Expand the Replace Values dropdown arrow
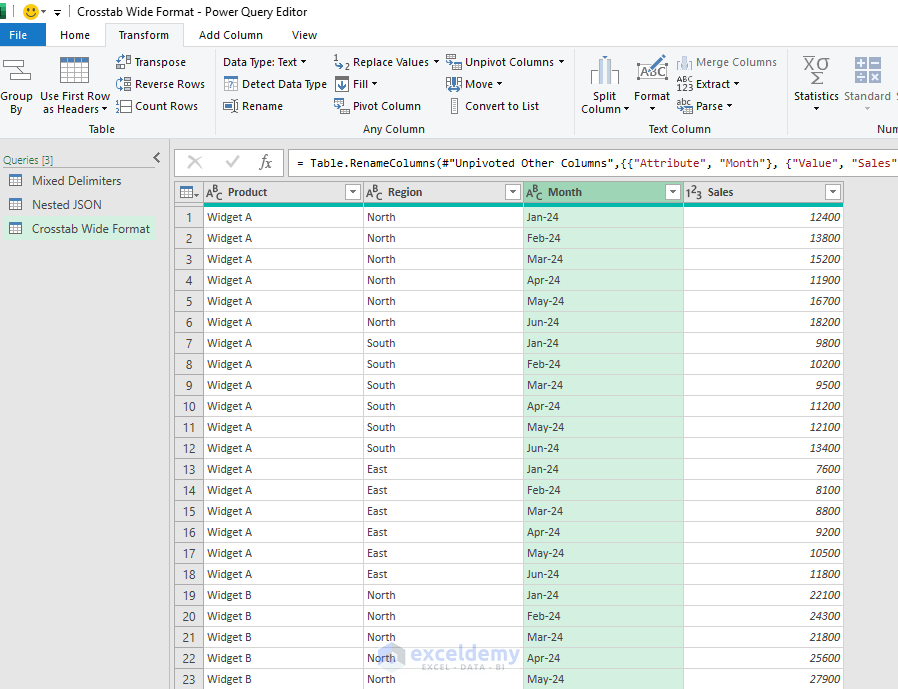This screenshot has width=898, height=689. 436,62
